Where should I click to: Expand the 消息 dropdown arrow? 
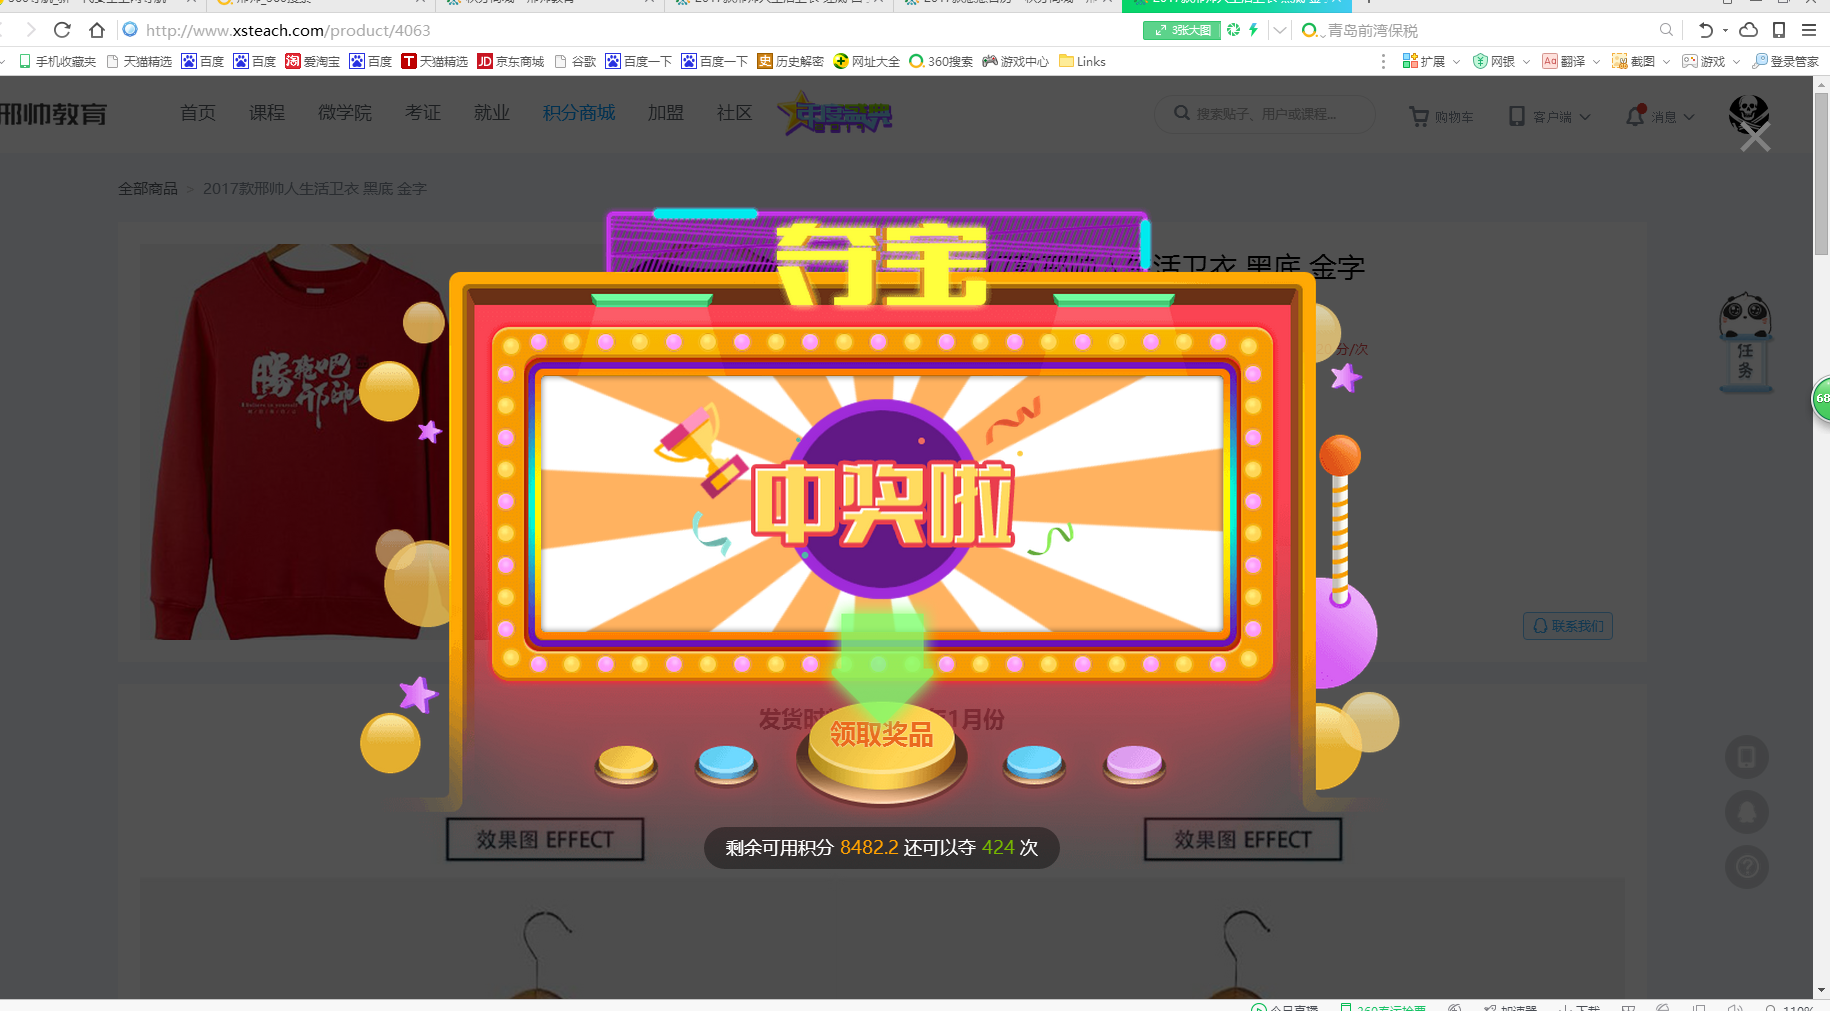1689,116
